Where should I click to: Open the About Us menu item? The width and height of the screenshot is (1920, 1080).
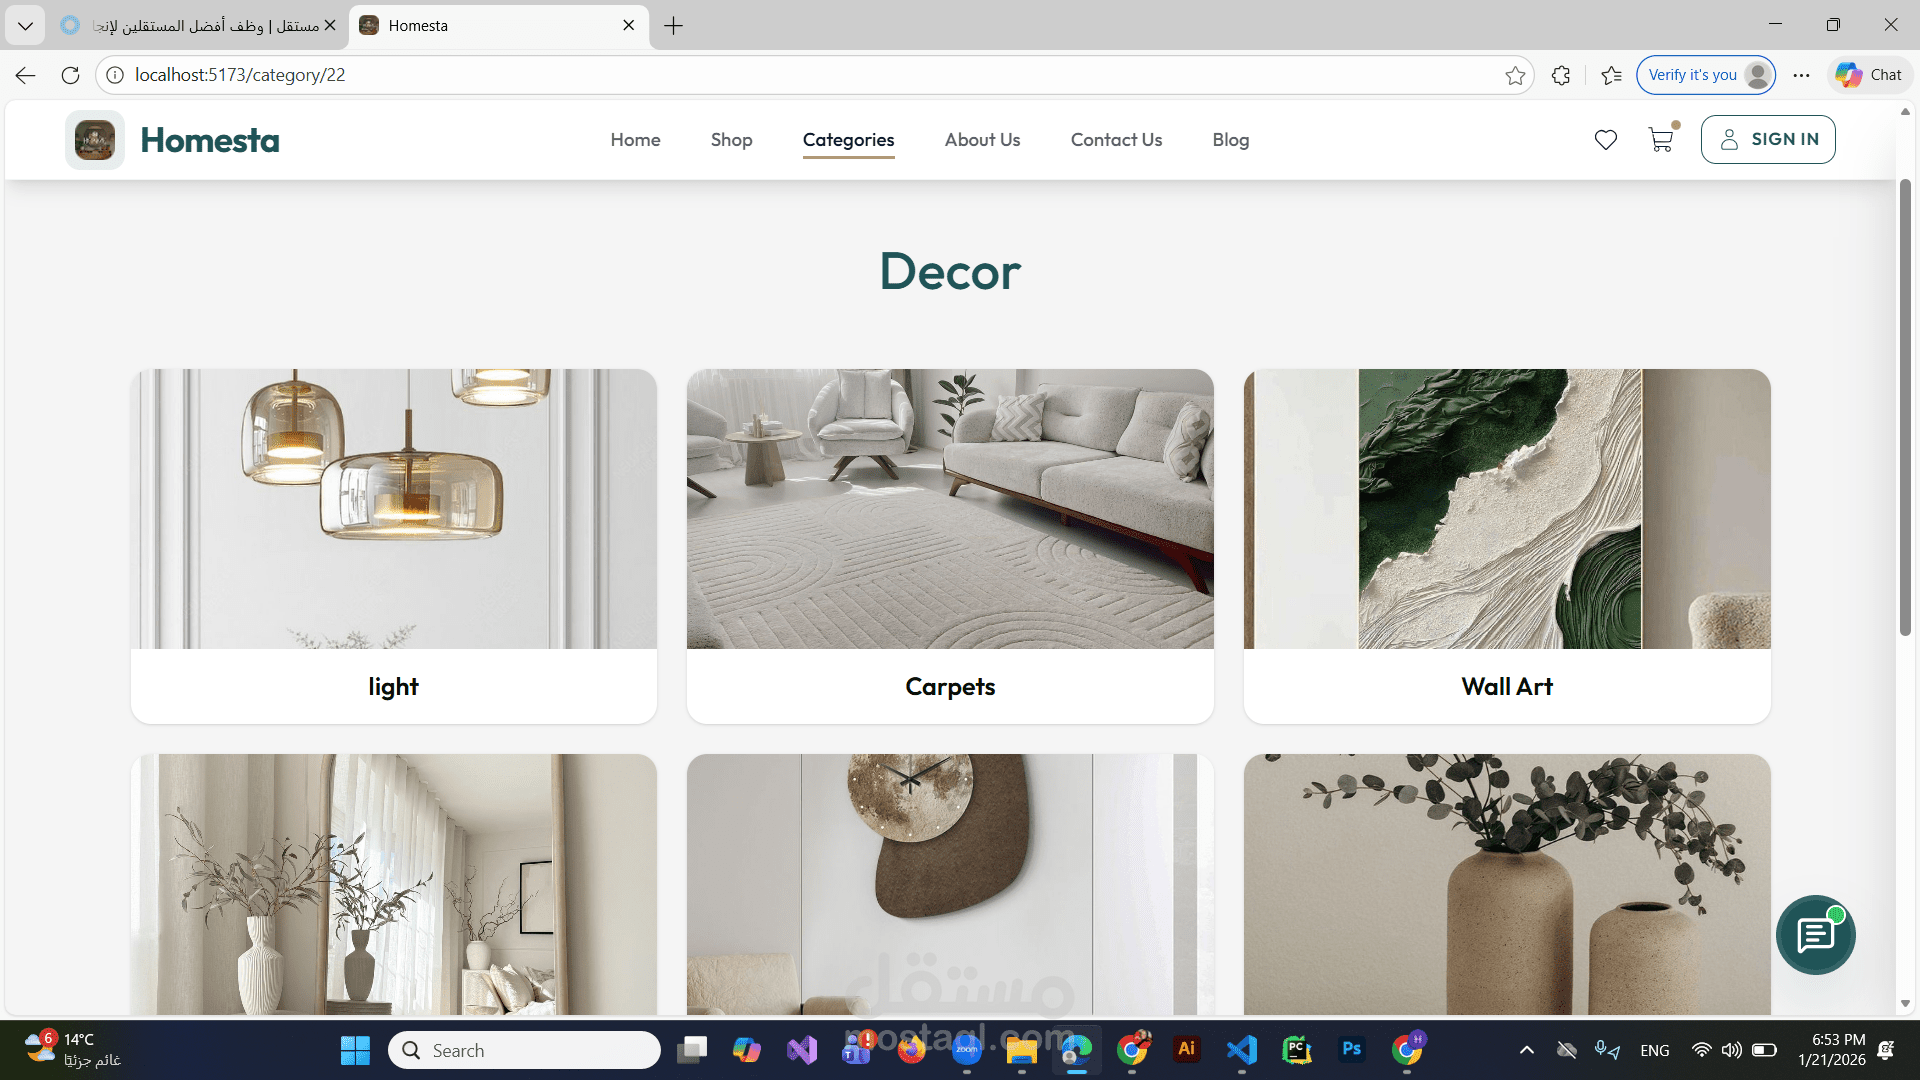pos(982,140)
